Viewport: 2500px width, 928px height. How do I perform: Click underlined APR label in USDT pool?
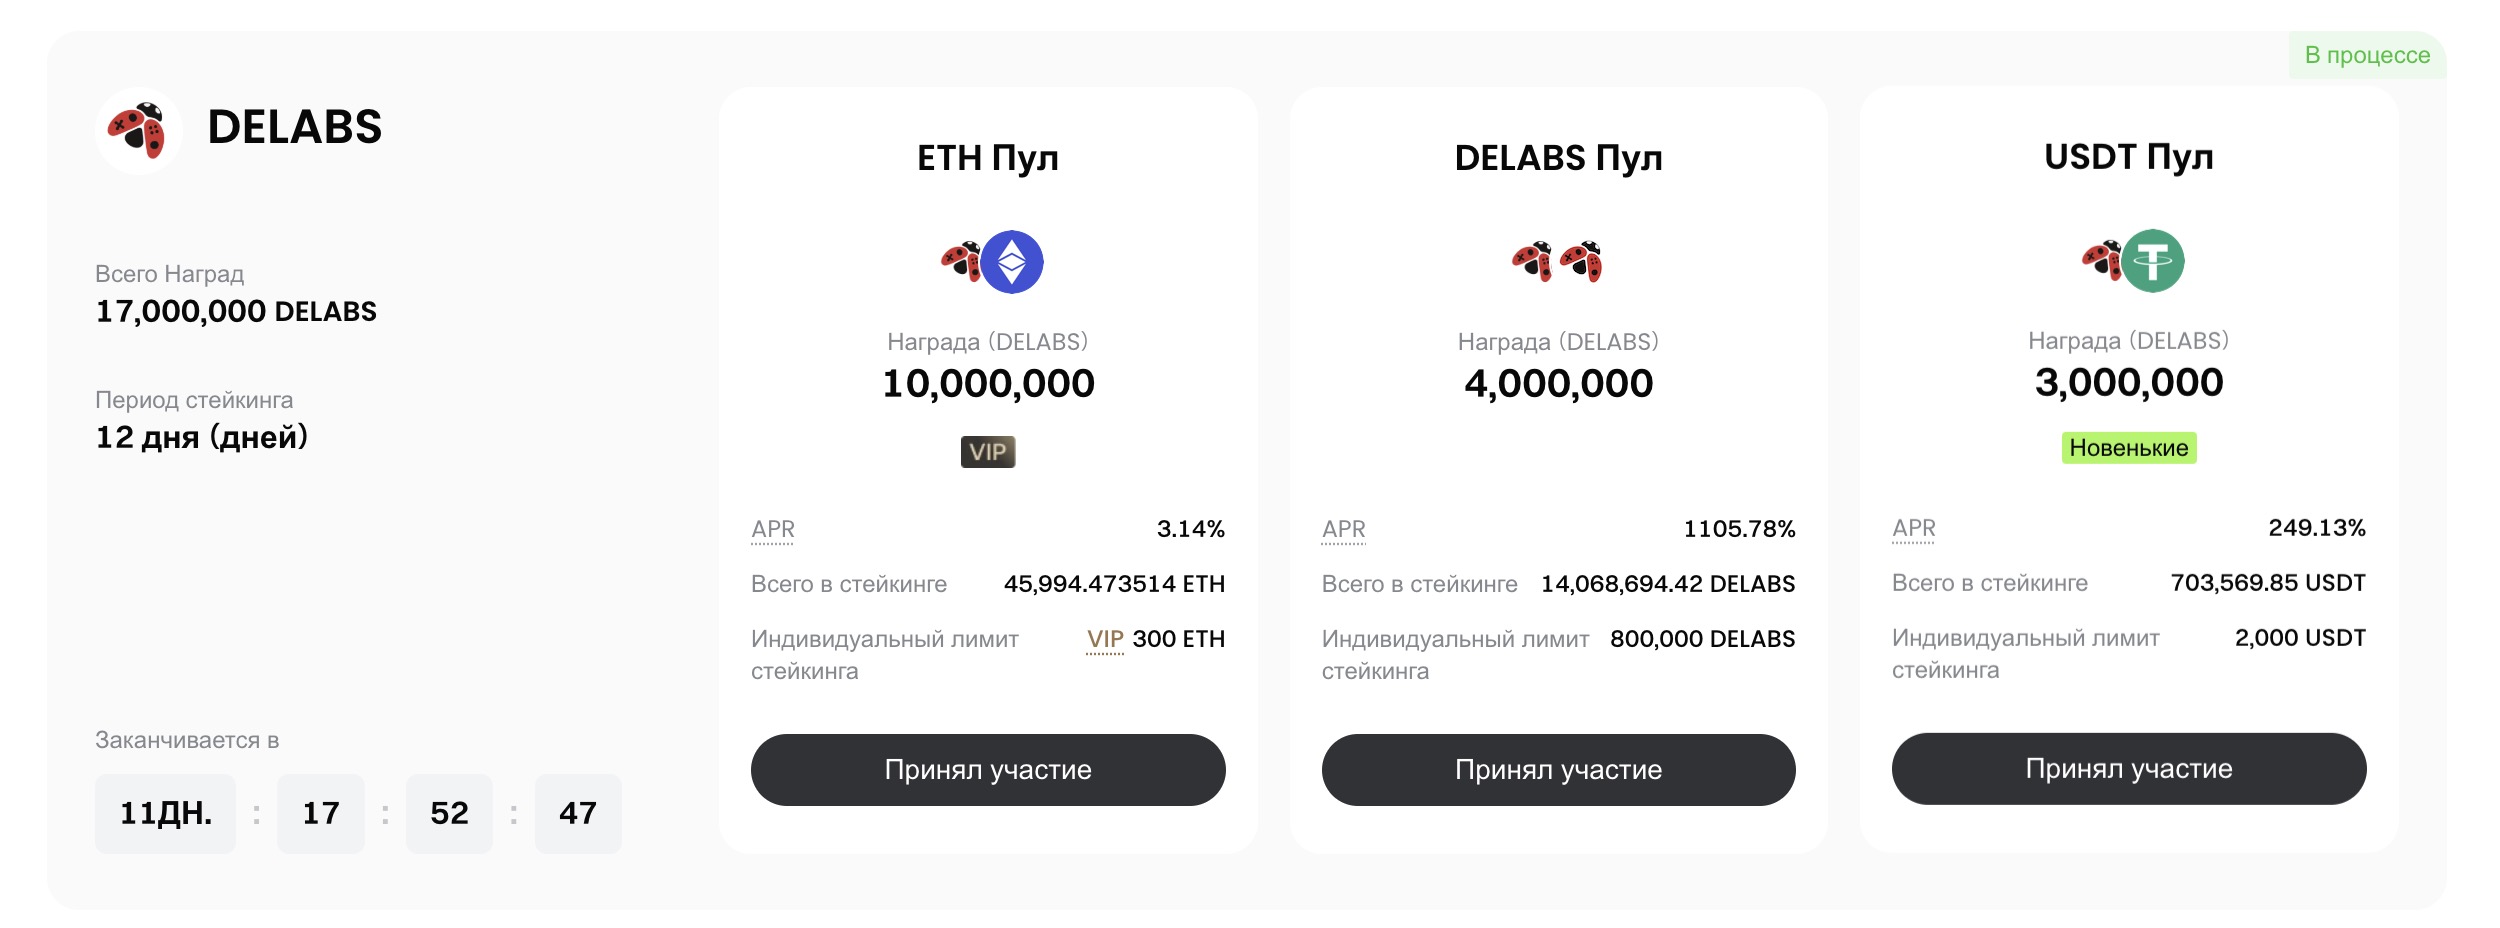(1913, 529)
